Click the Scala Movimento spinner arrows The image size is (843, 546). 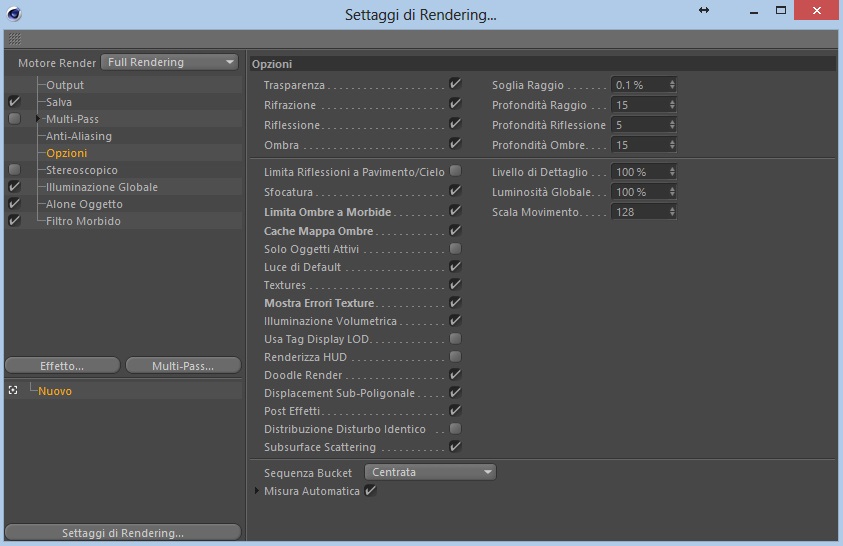coord(672,212)
